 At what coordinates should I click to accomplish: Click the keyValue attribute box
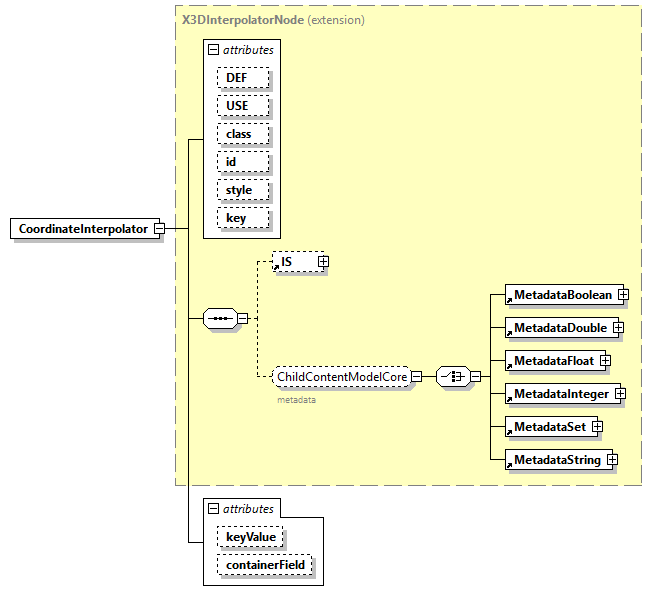click(251, 537)
